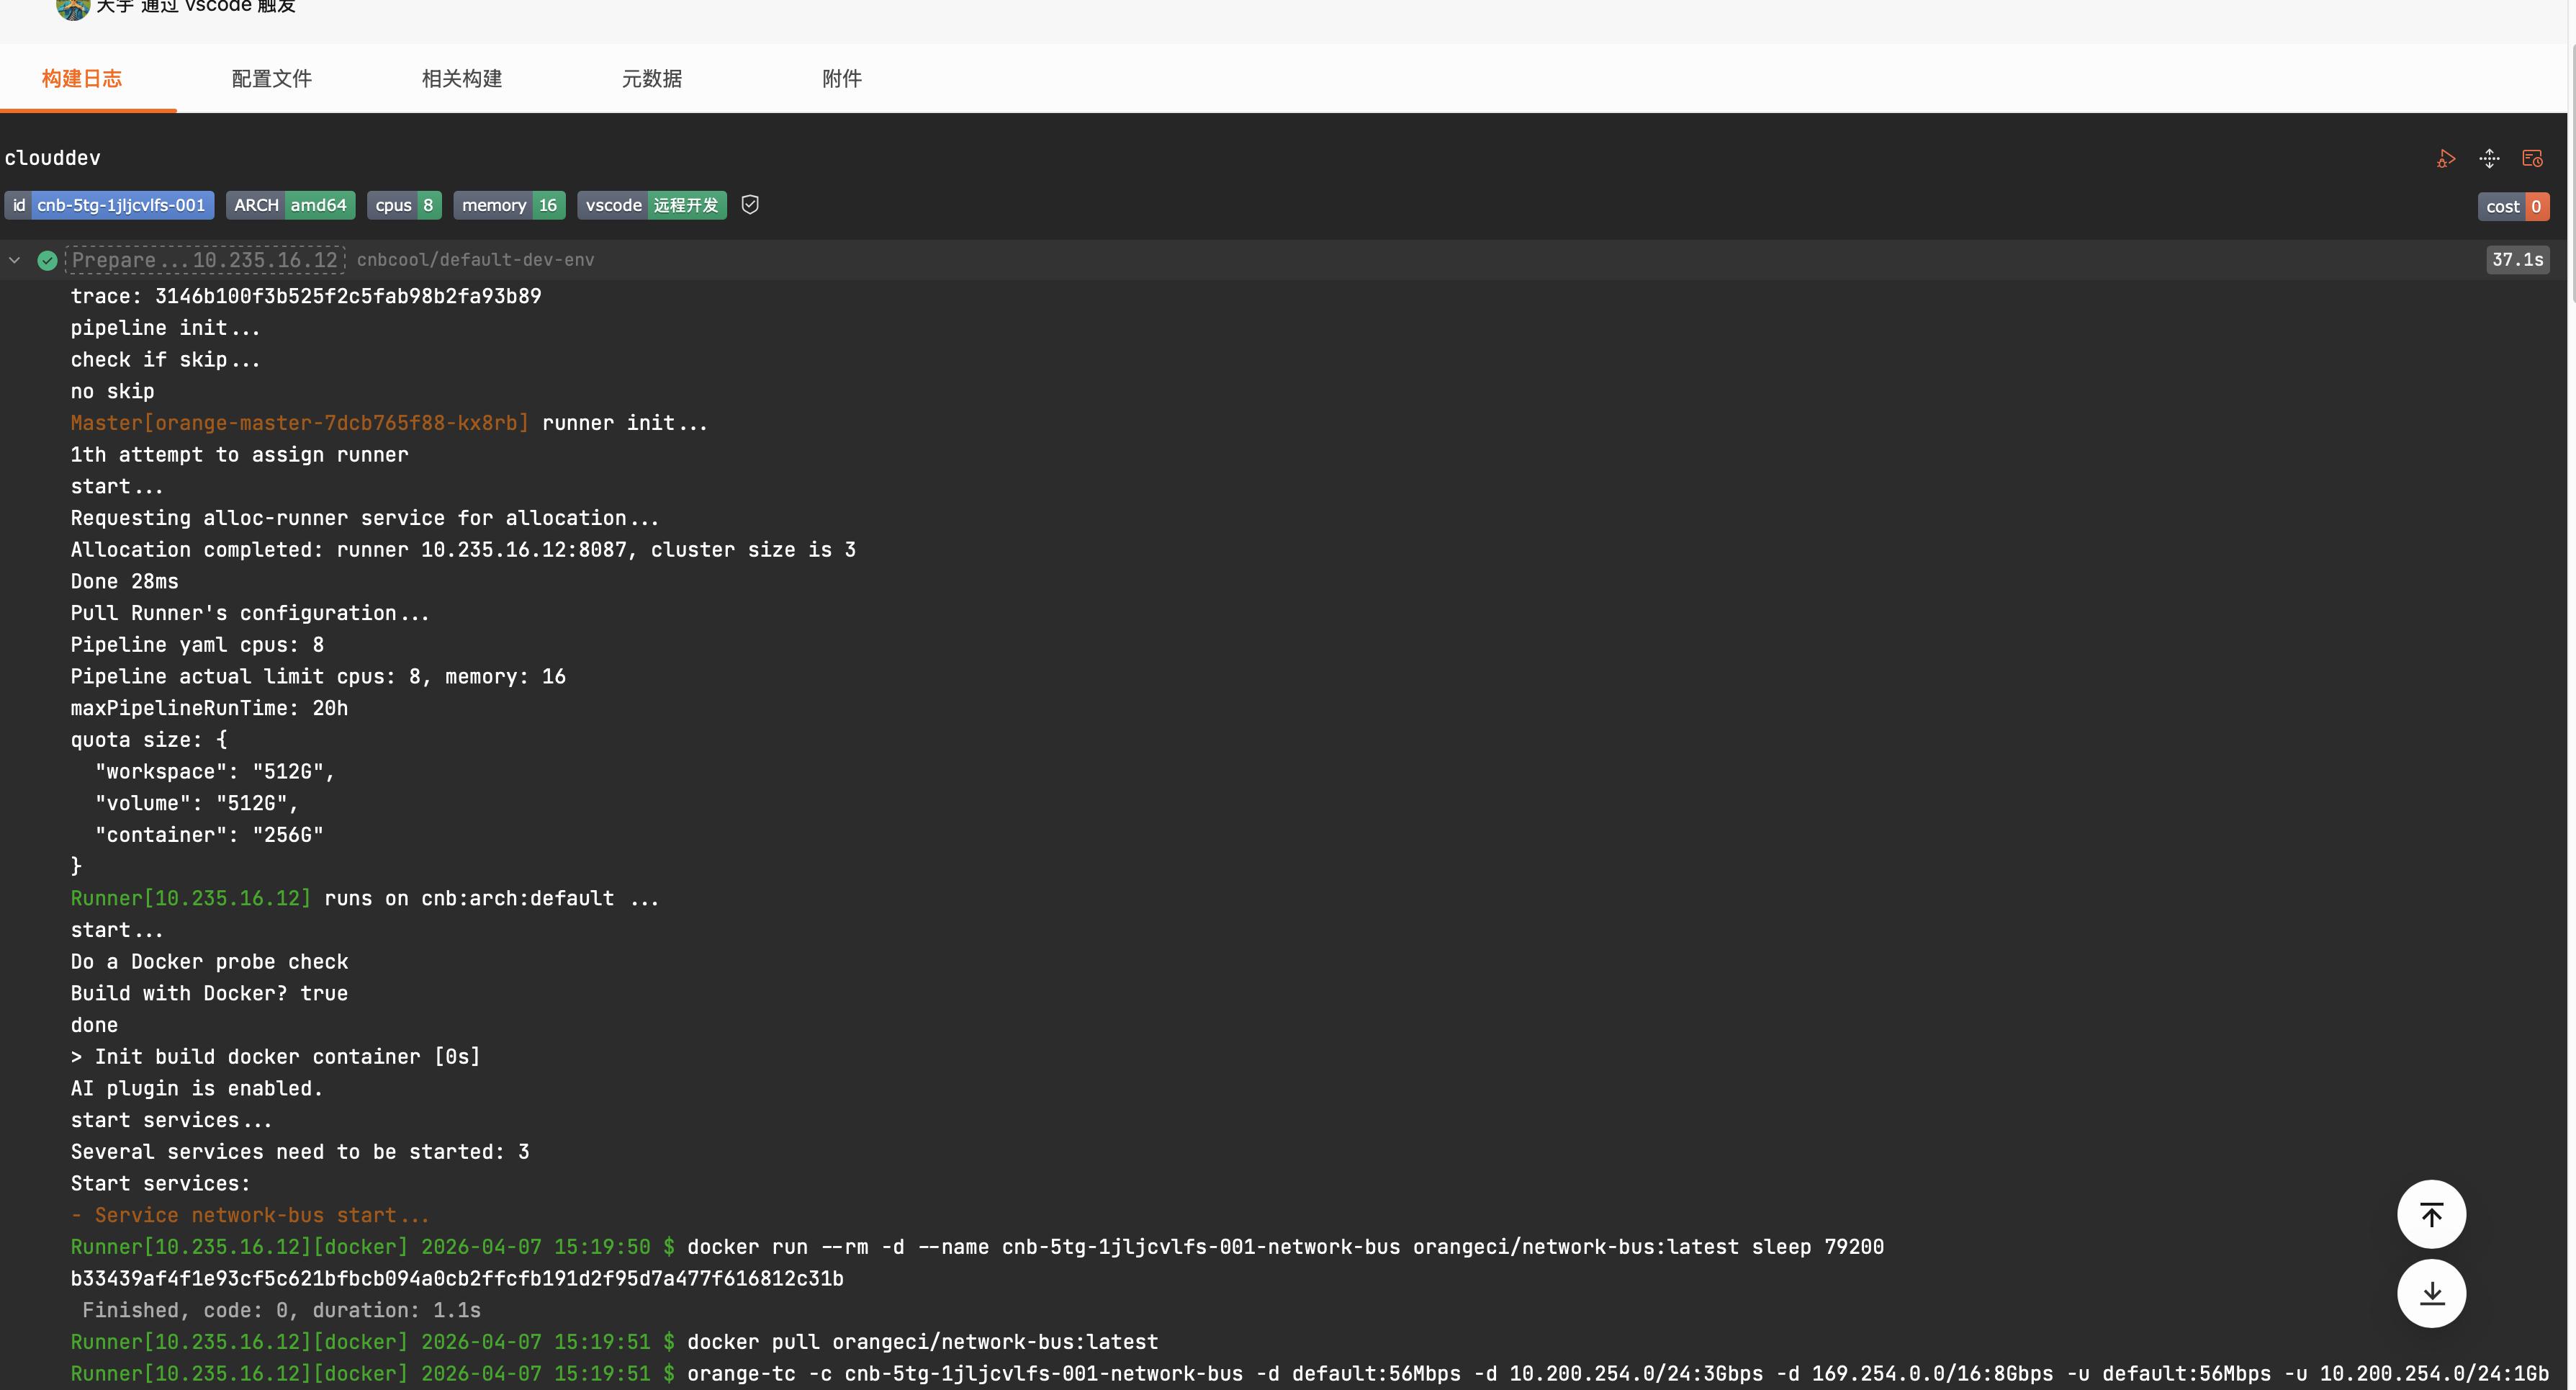2576x1390 pixels.
Task: Click the vscode 远程开发 badge
Action: click(651, 205)
